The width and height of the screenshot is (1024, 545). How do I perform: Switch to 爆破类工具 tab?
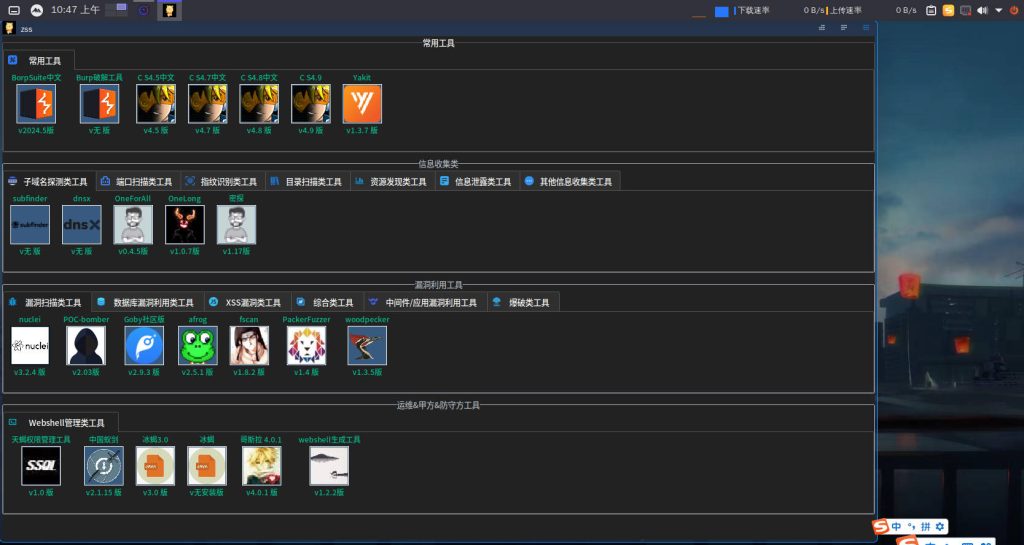pyautogui.click(x=523, y=302)
